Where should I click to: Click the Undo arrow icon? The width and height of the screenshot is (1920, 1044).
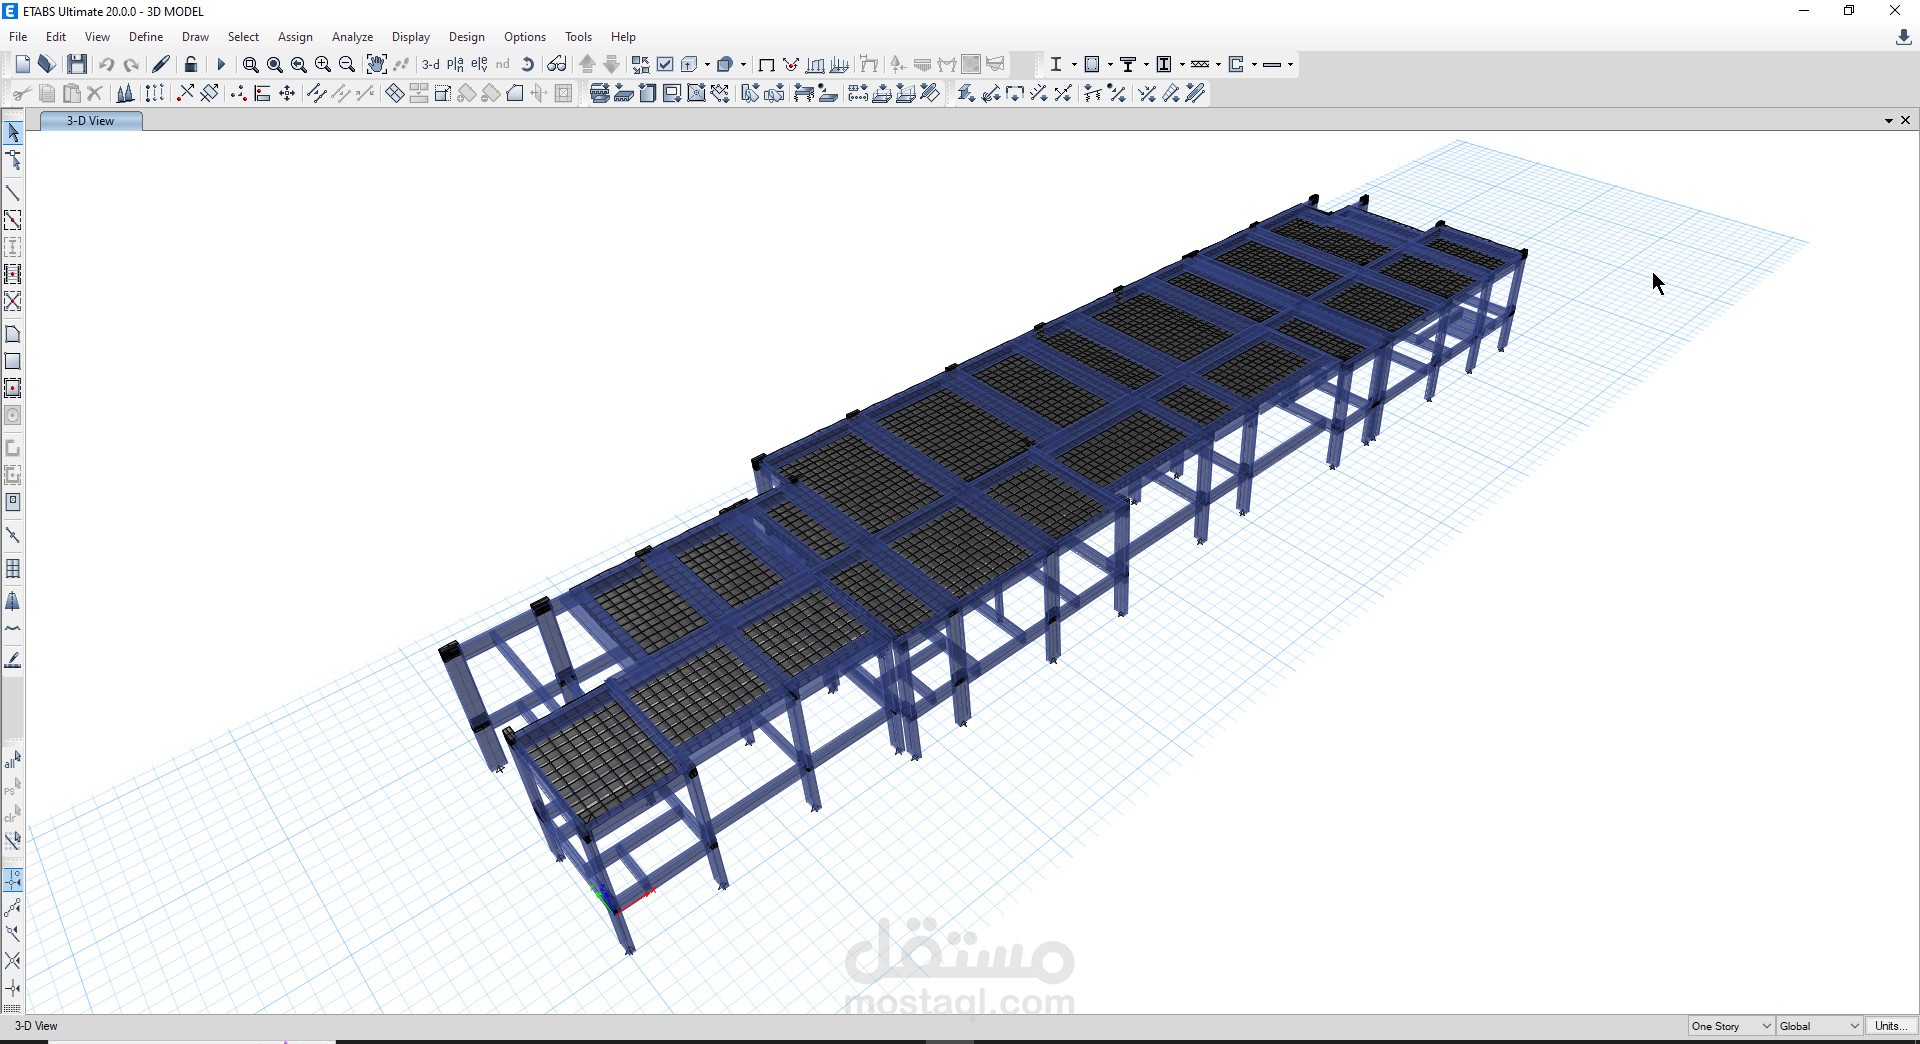pyautogui.click(x=106, y=64)
